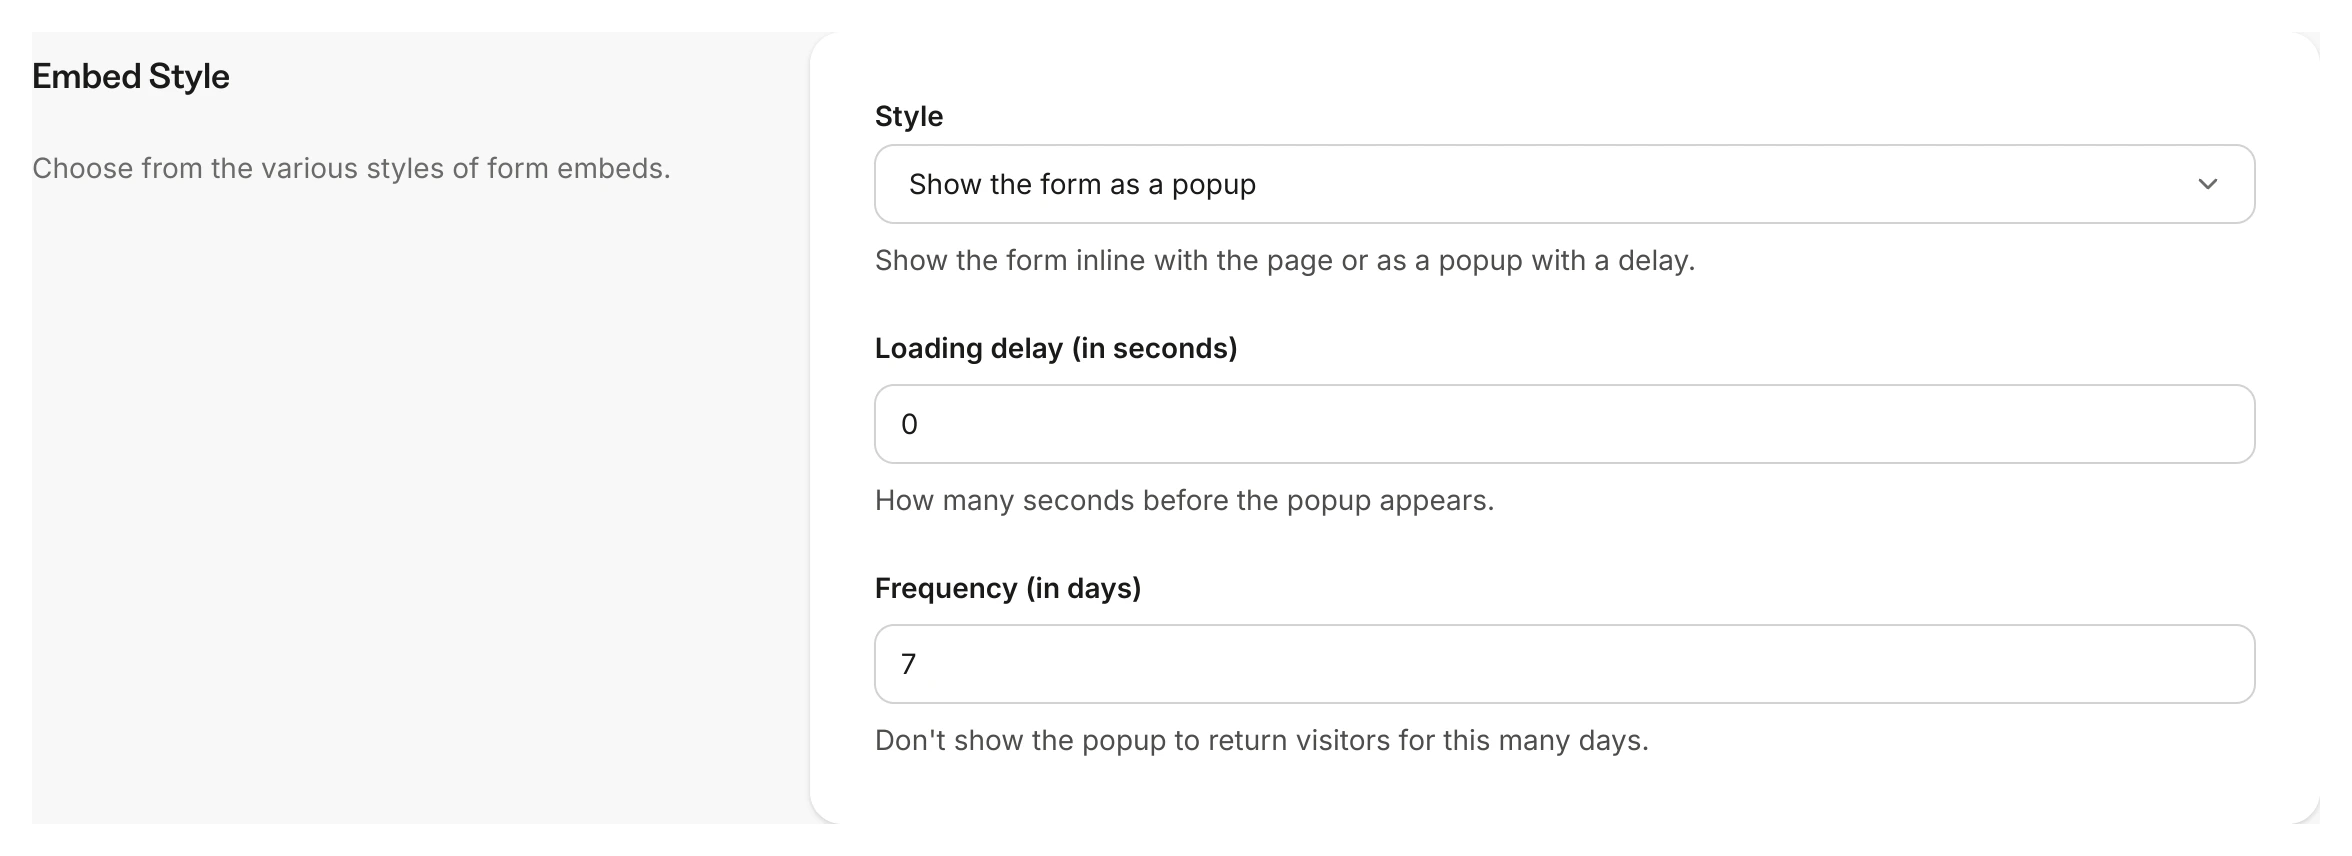Click the currently selected popup style option

tap(1081, 184)
